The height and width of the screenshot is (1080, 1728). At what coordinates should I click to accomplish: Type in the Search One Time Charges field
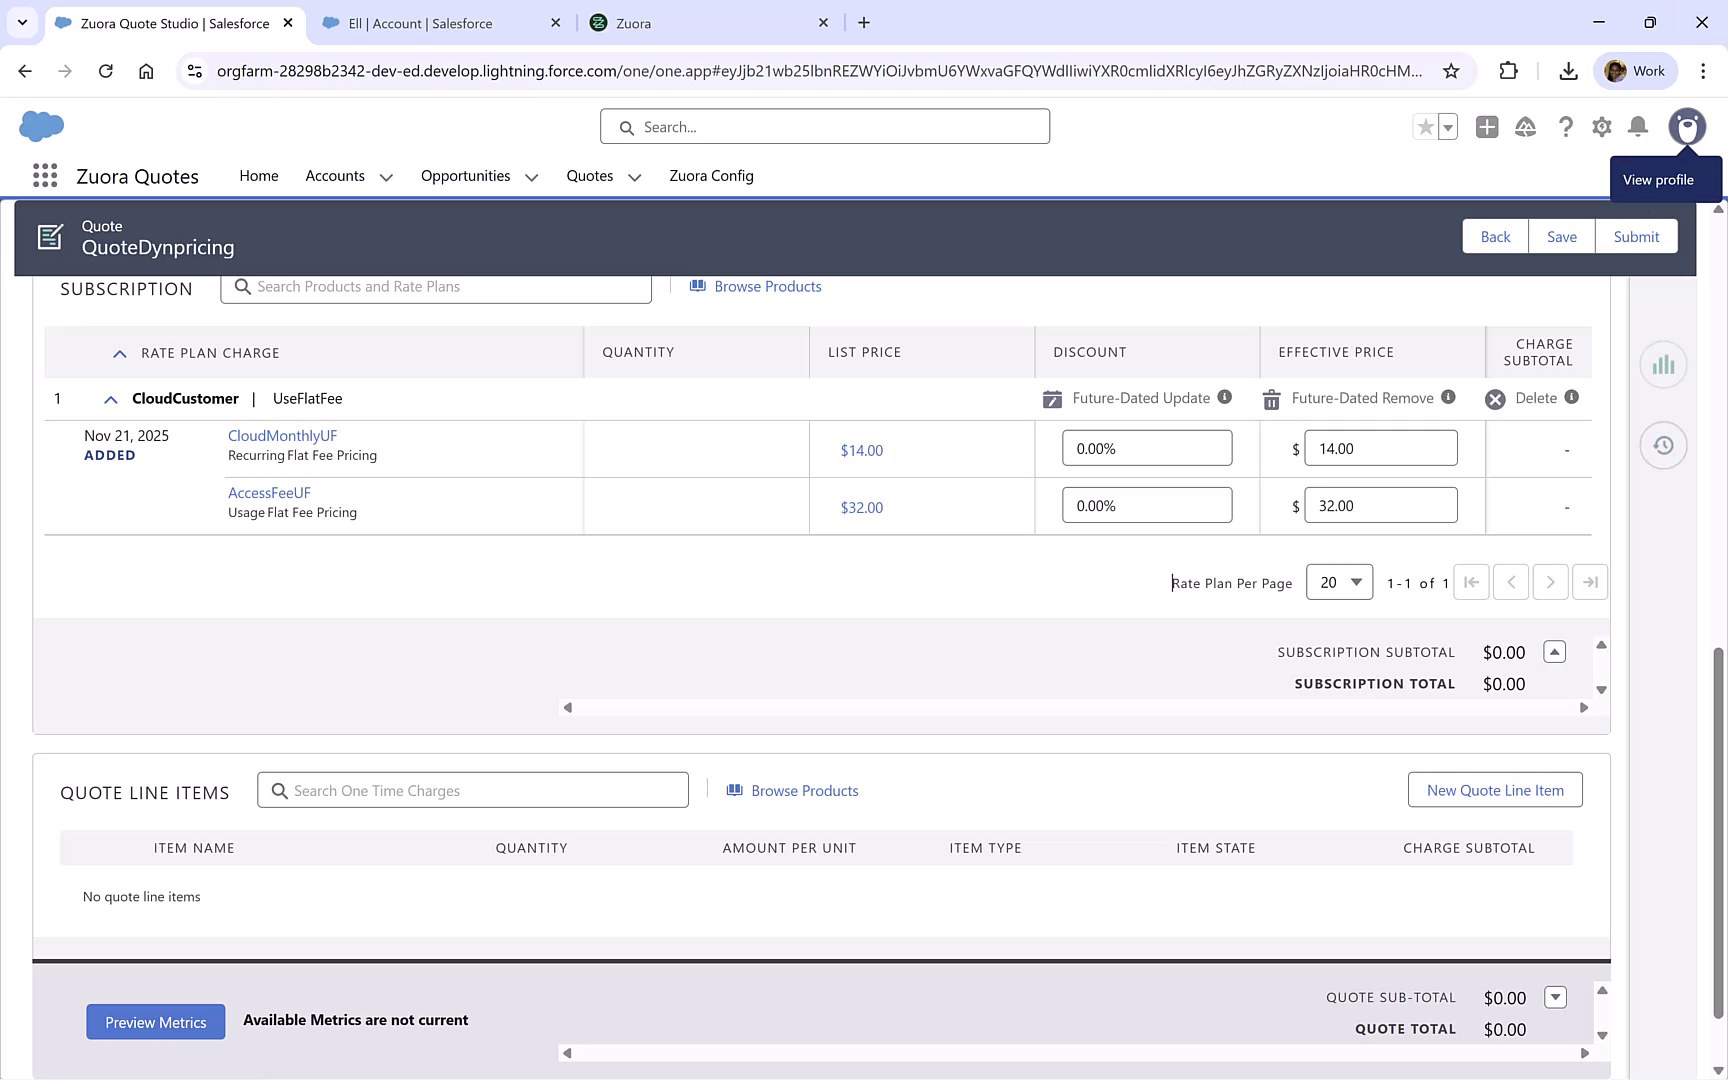pyautogui.click(x=472, y=789)
